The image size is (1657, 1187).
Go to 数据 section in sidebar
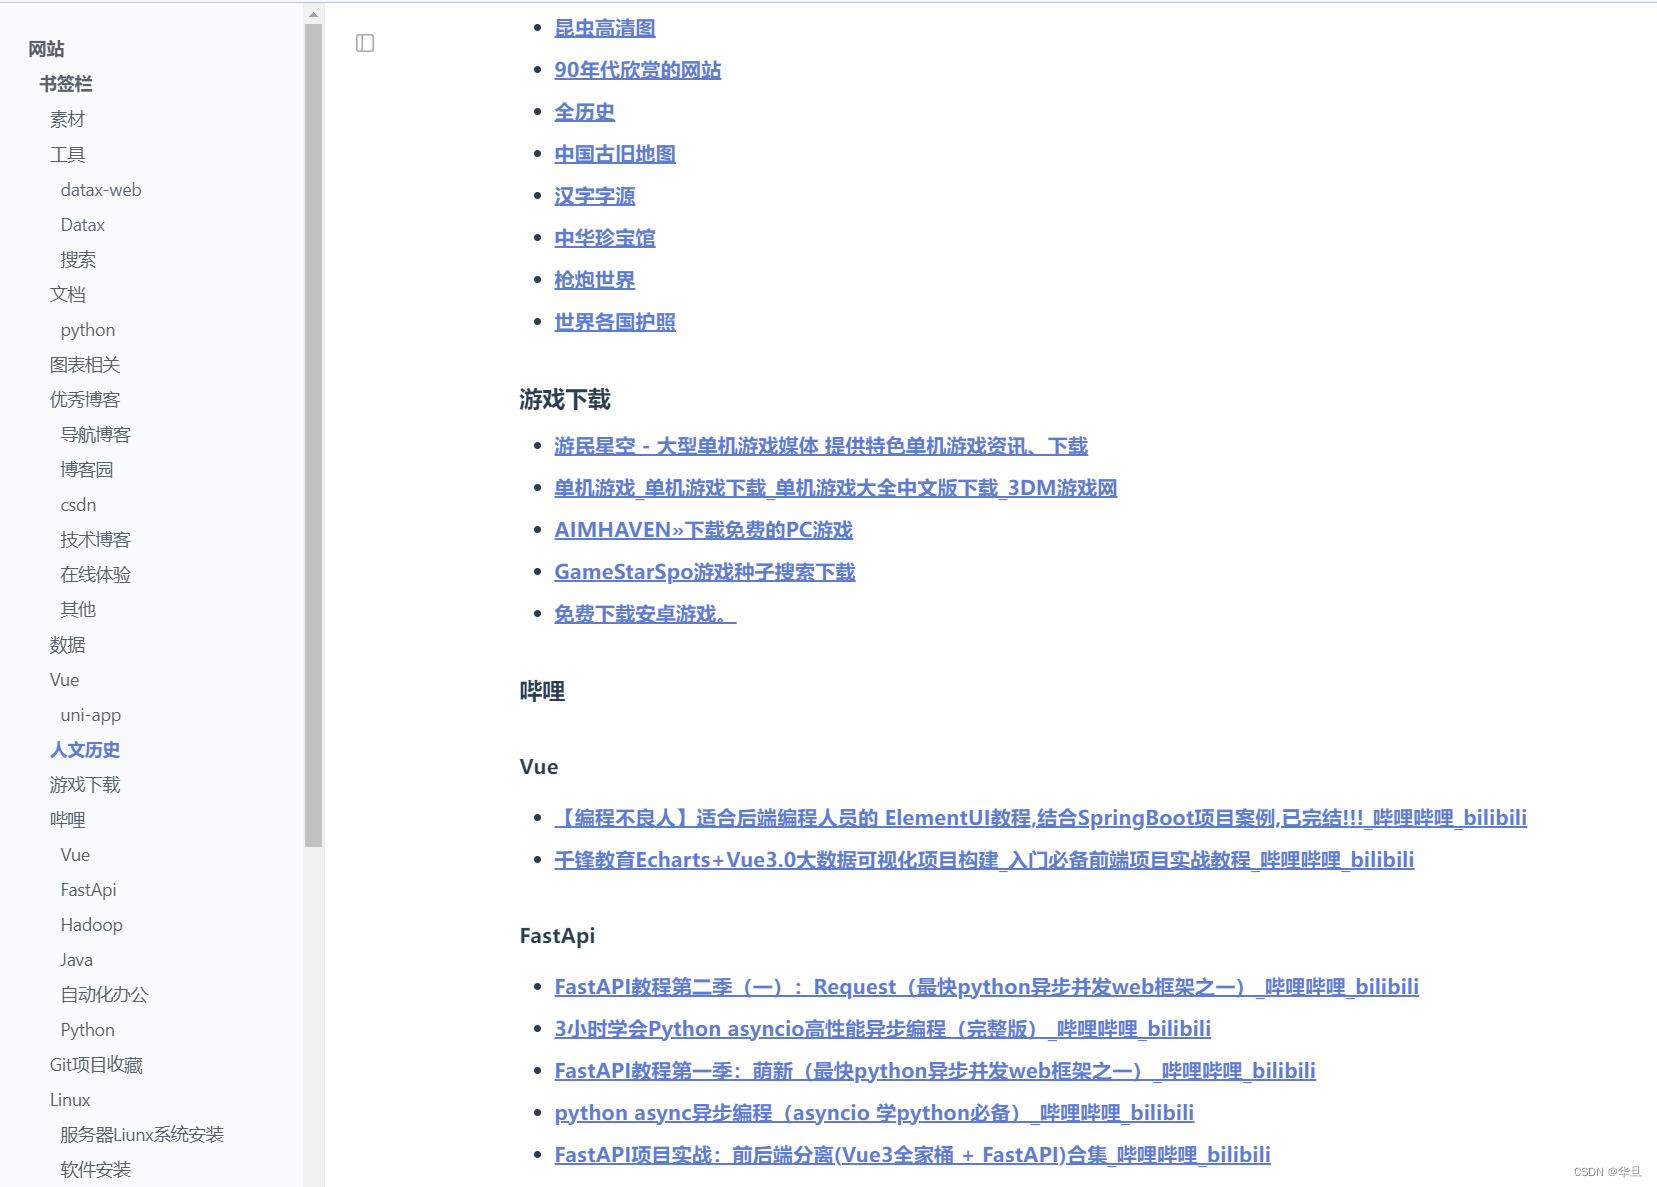pyautogui.click(x=68, y=644)
